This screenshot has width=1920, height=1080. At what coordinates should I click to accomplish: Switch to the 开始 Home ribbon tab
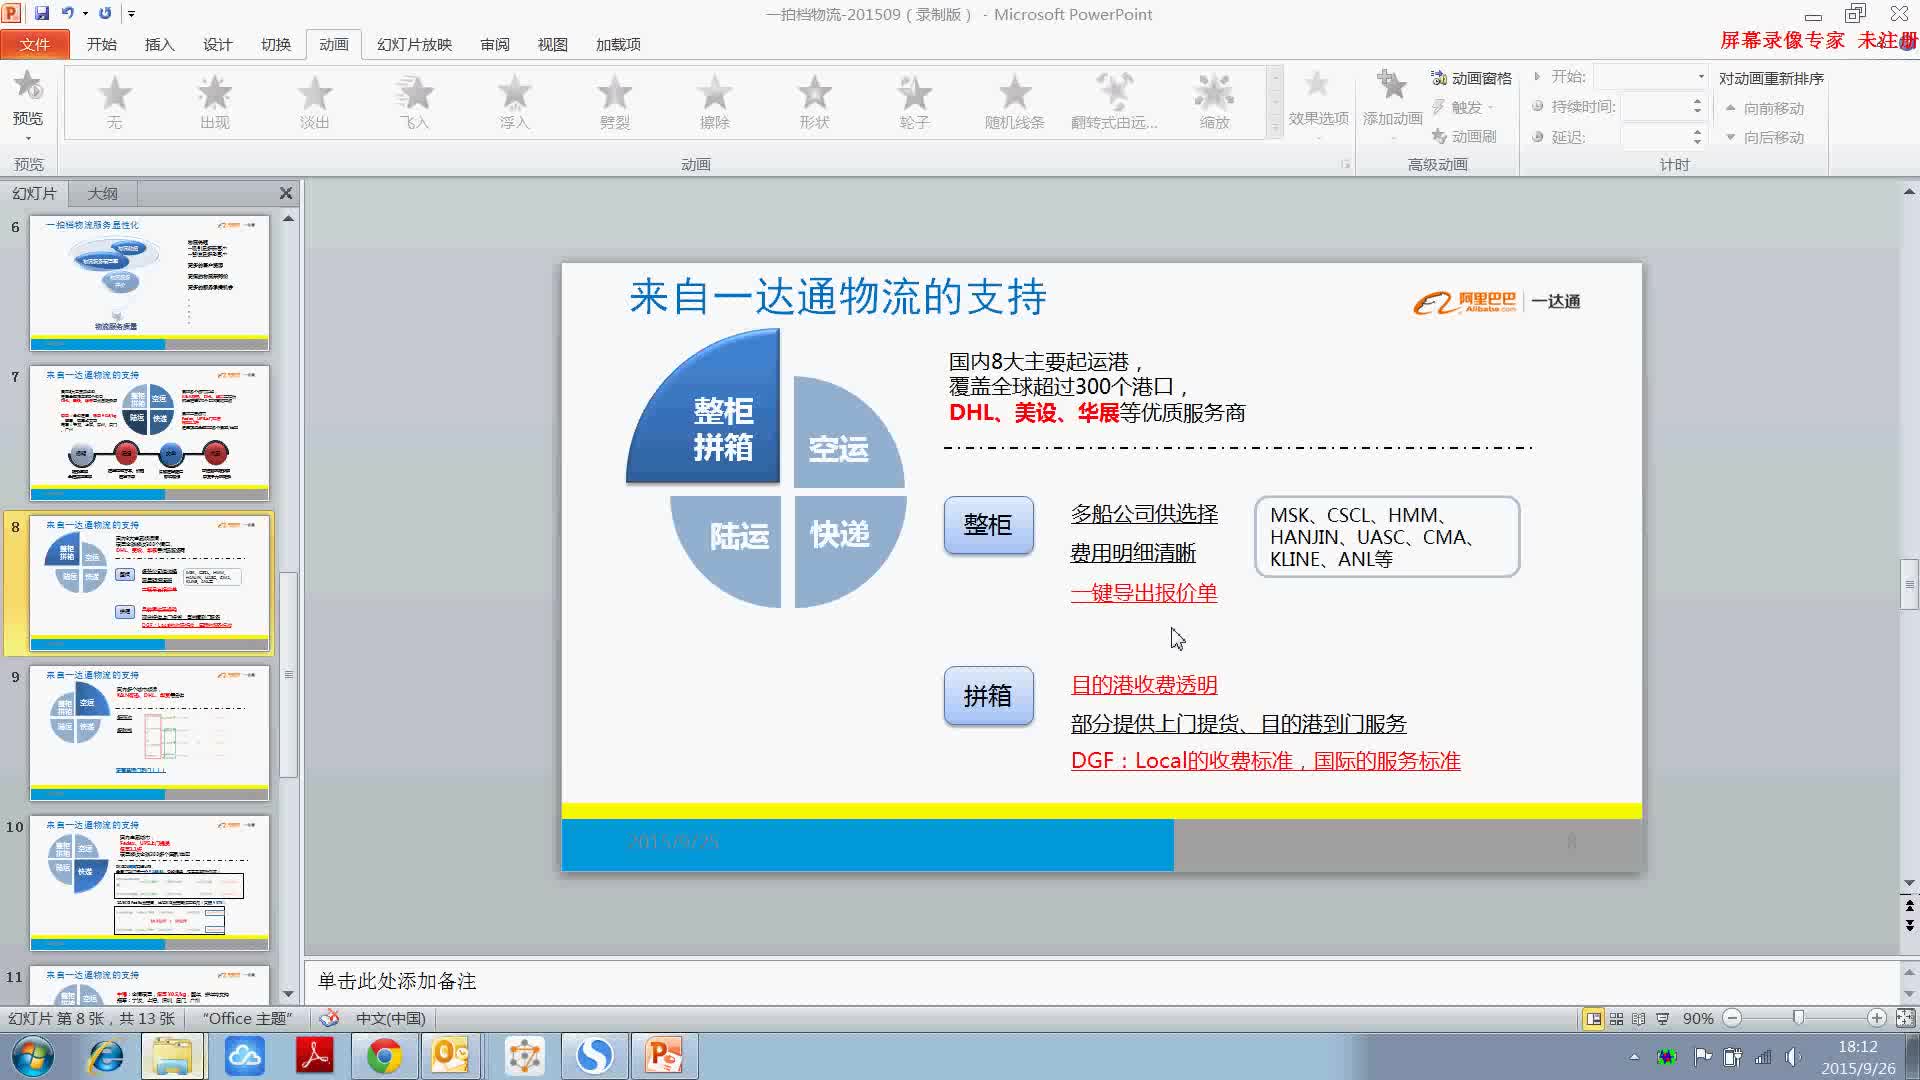[x=101, y=44]
